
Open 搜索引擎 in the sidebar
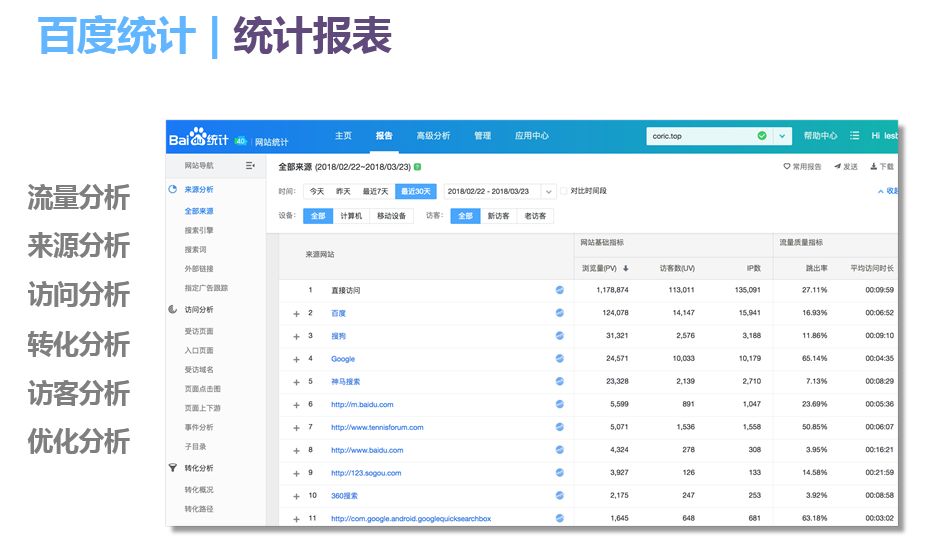point(199,230)
